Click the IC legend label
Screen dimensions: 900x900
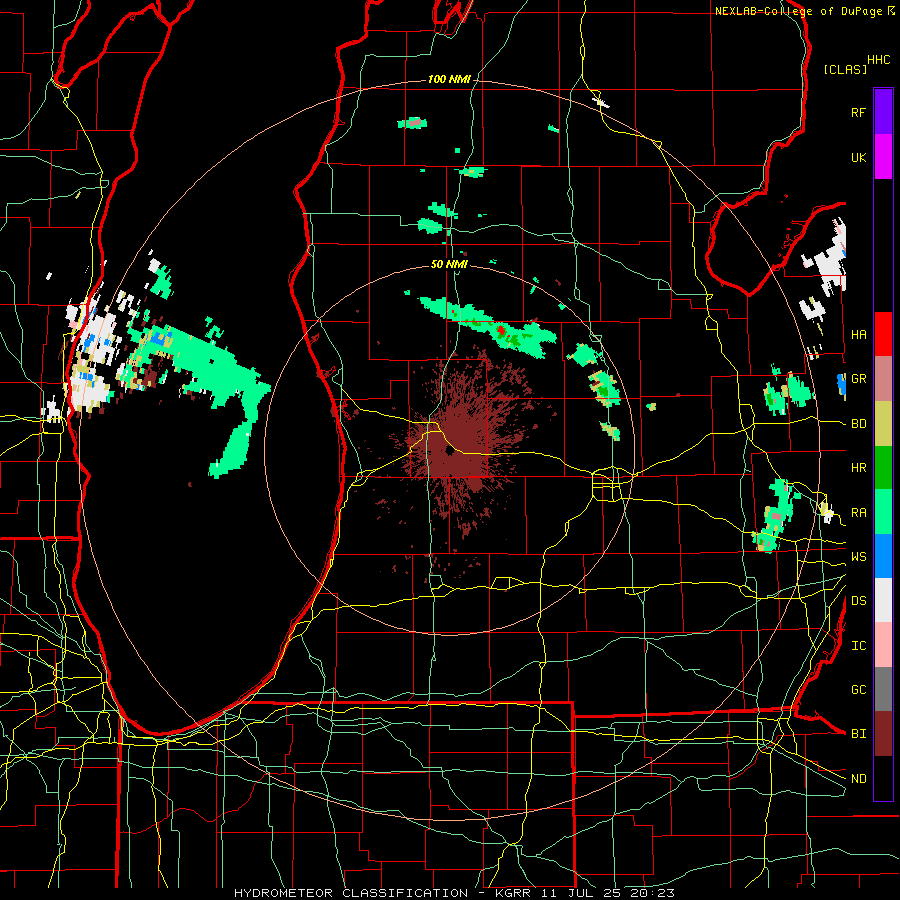[x=858, y=646]
